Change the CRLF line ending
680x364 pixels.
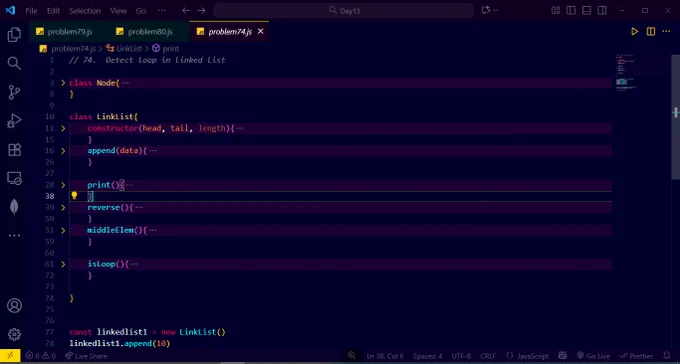point(488,356)
